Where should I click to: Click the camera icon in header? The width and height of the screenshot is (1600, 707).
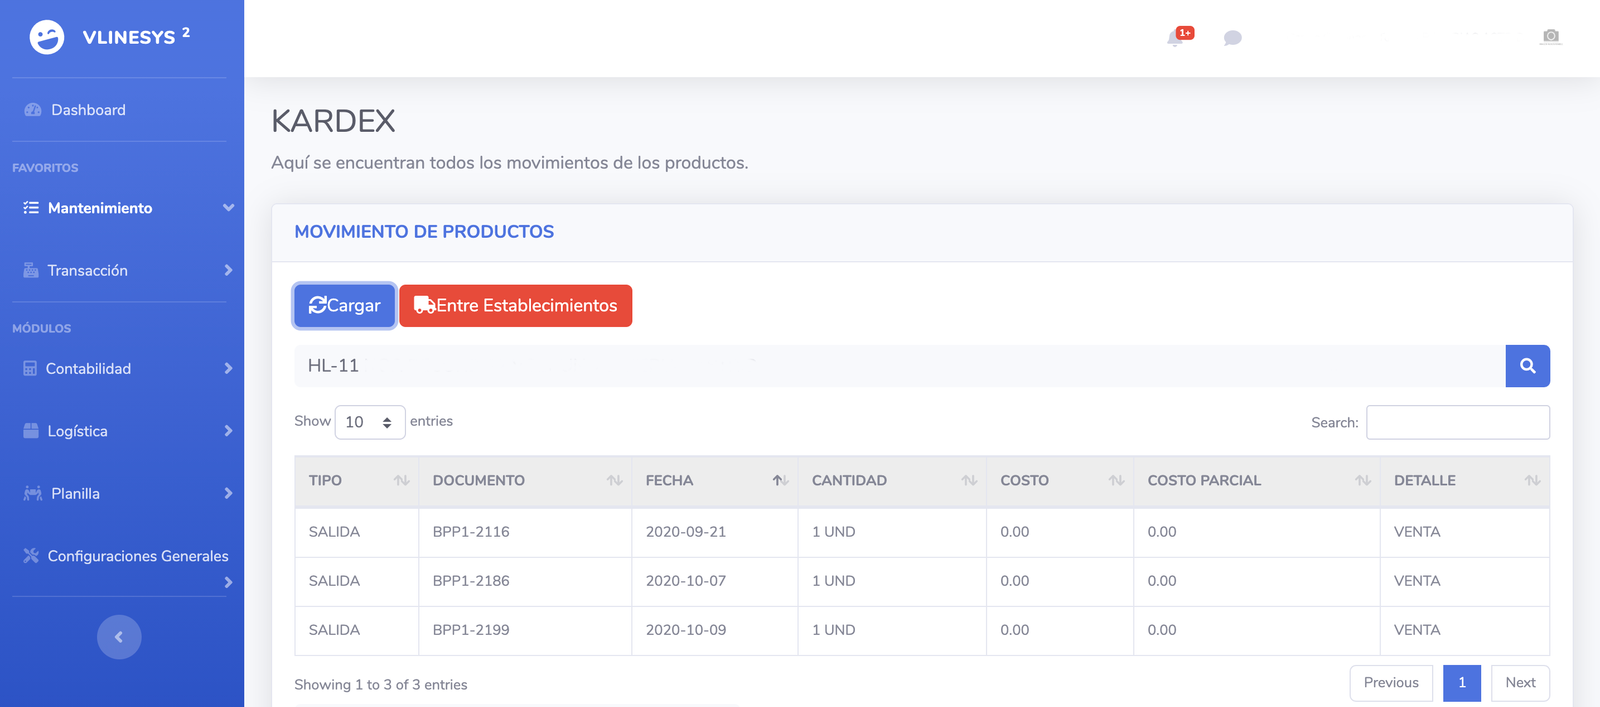tap(1550, 36)
